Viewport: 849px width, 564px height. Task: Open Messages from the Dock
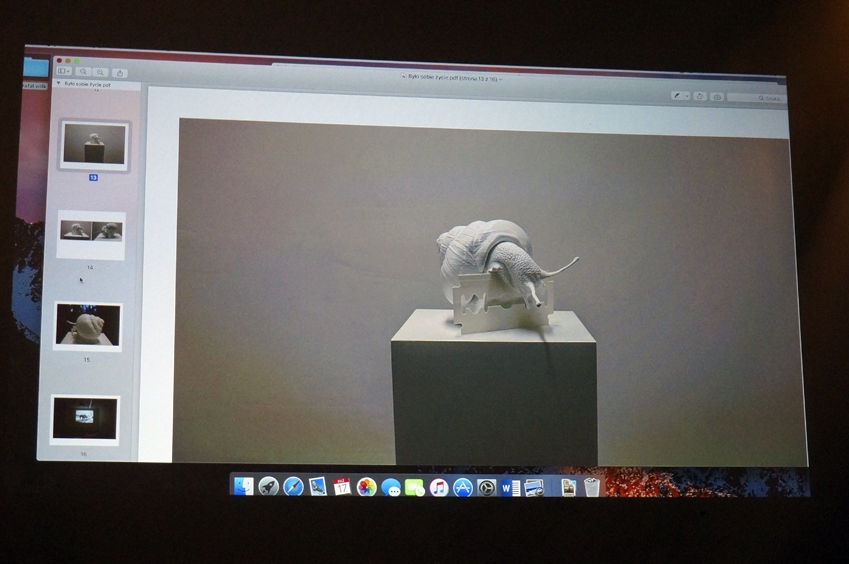tap(390, 488)
